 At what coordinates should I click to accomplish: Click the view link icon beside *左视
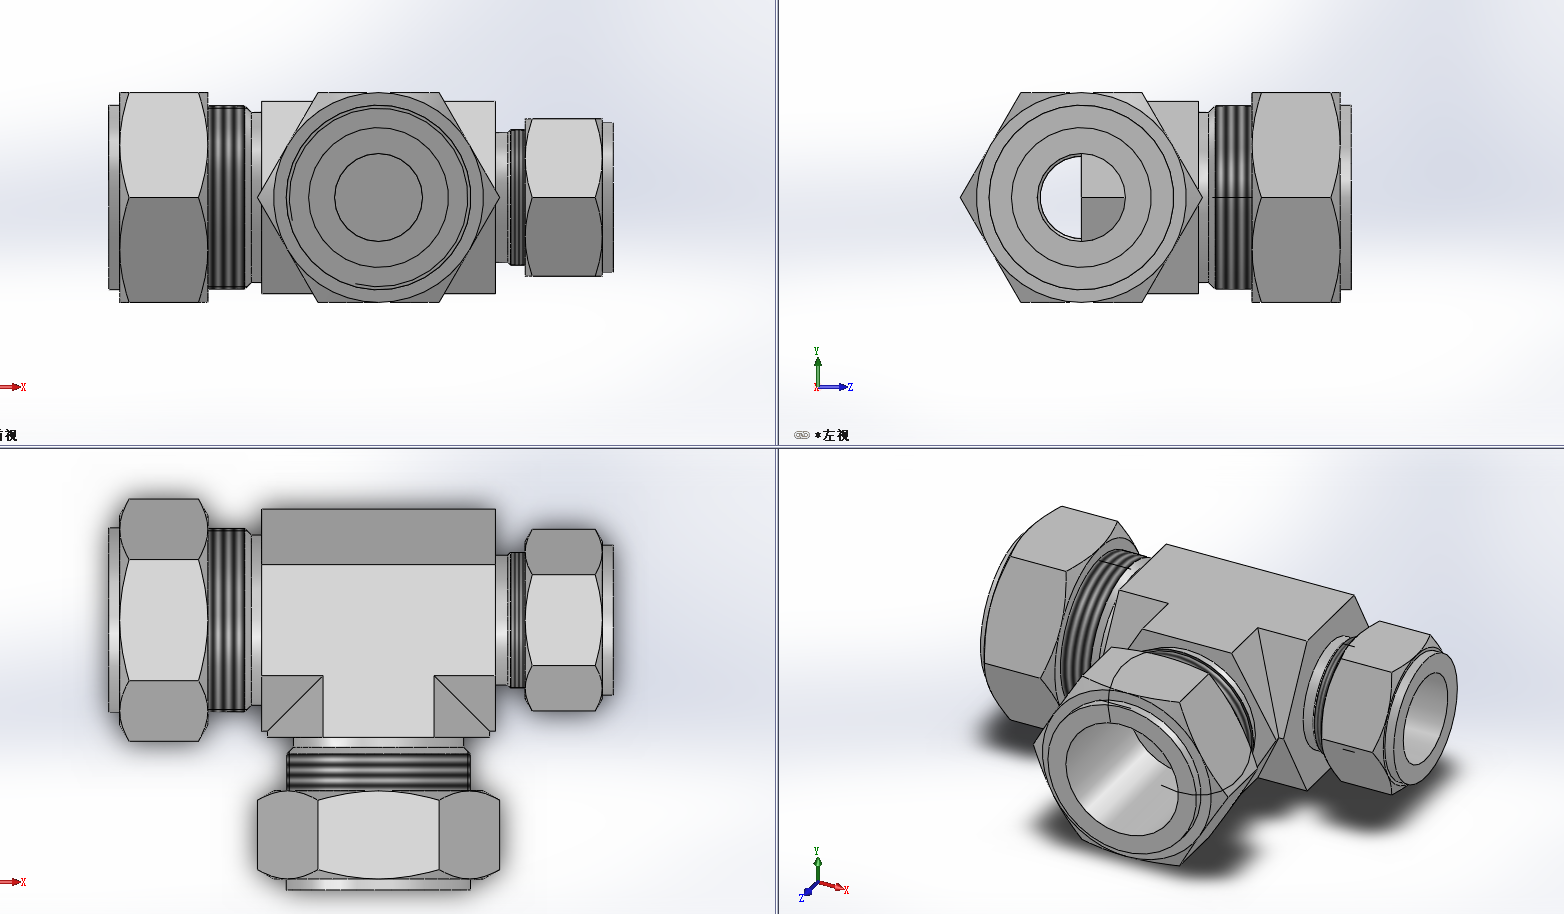point(801,435)
